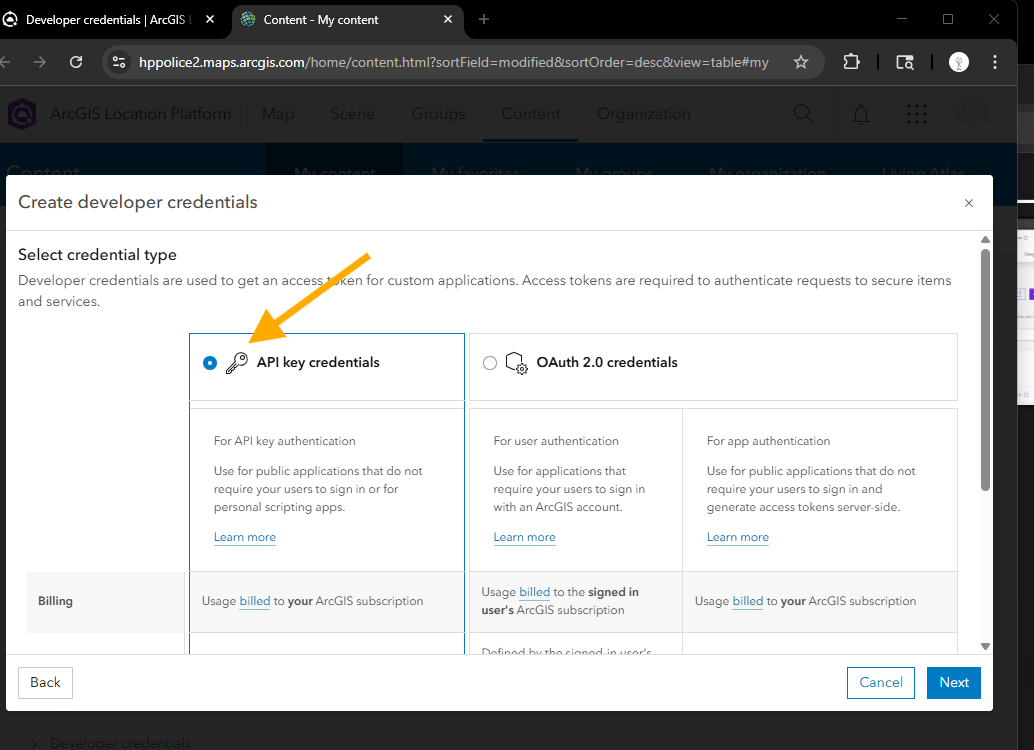1034x750 pixels.
Task: Click the 'Select credential type' heading
Action: tap(98, 255)
